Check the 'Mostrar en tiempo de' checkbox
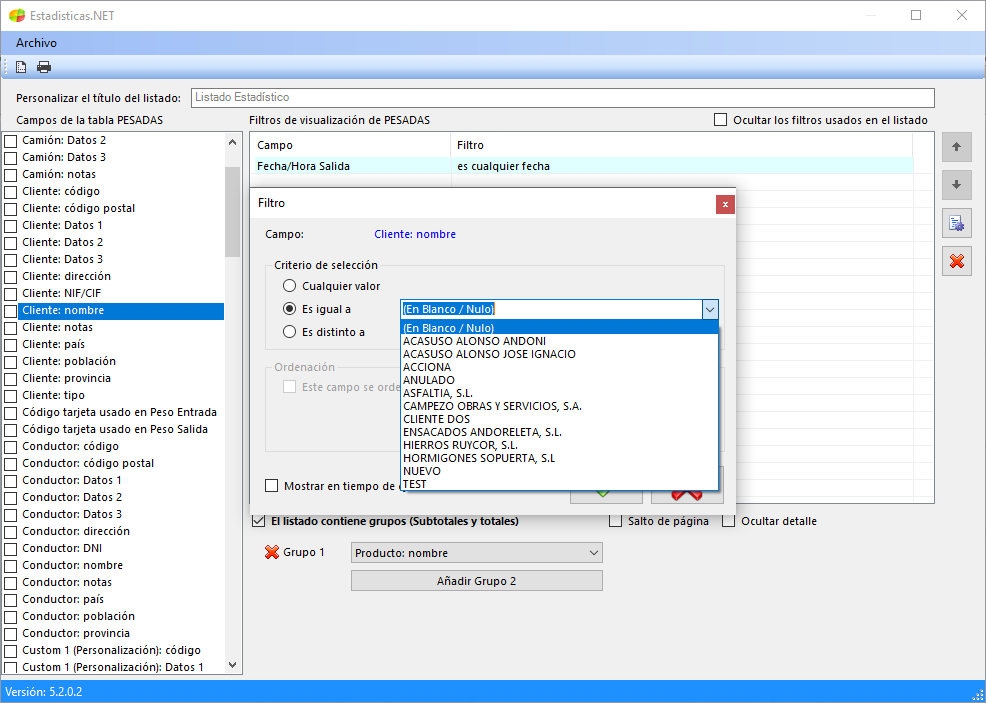 (x=272, y=485)
